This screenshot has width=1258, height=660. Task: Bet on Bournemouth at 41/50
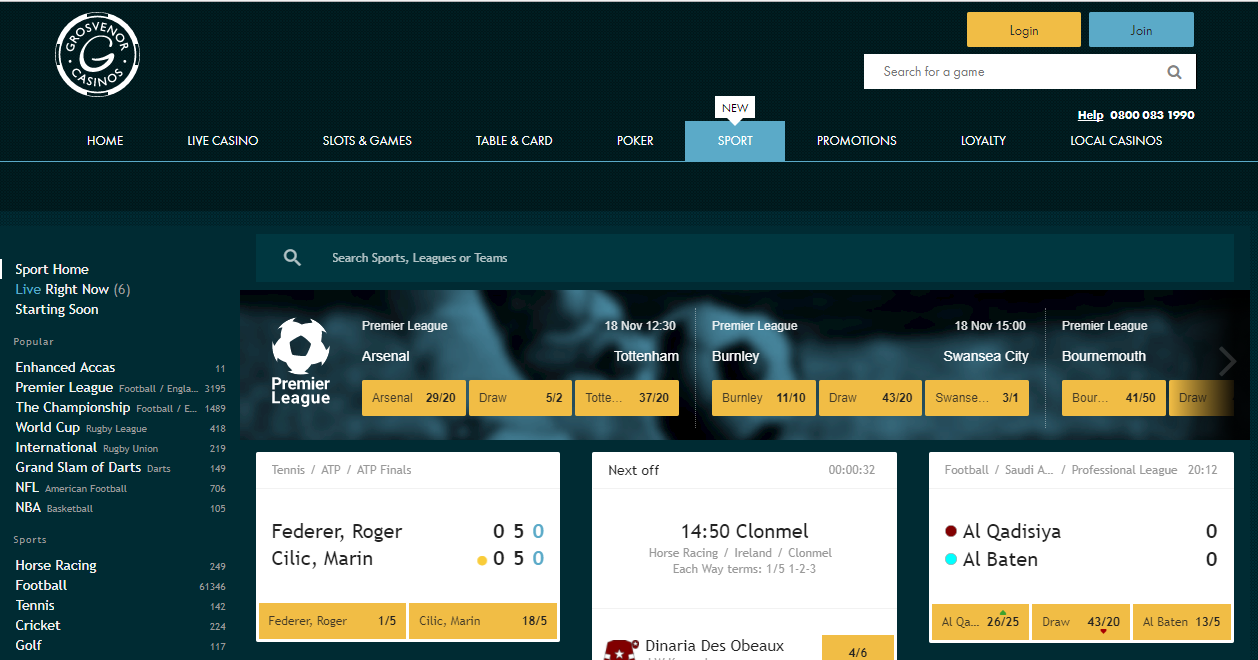pos(1114,398)
